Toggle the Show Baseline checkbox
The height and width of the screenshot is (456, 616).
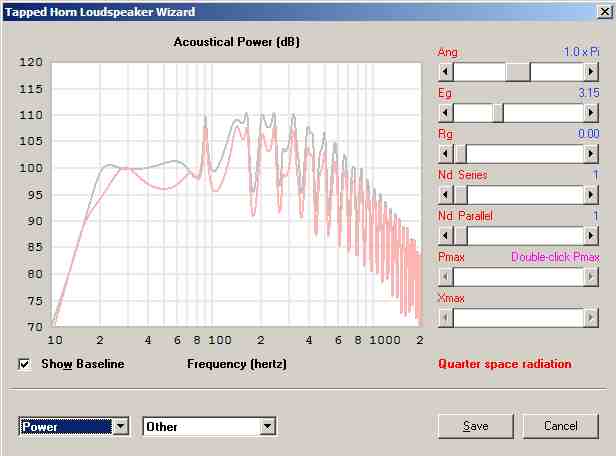(24, 364)
